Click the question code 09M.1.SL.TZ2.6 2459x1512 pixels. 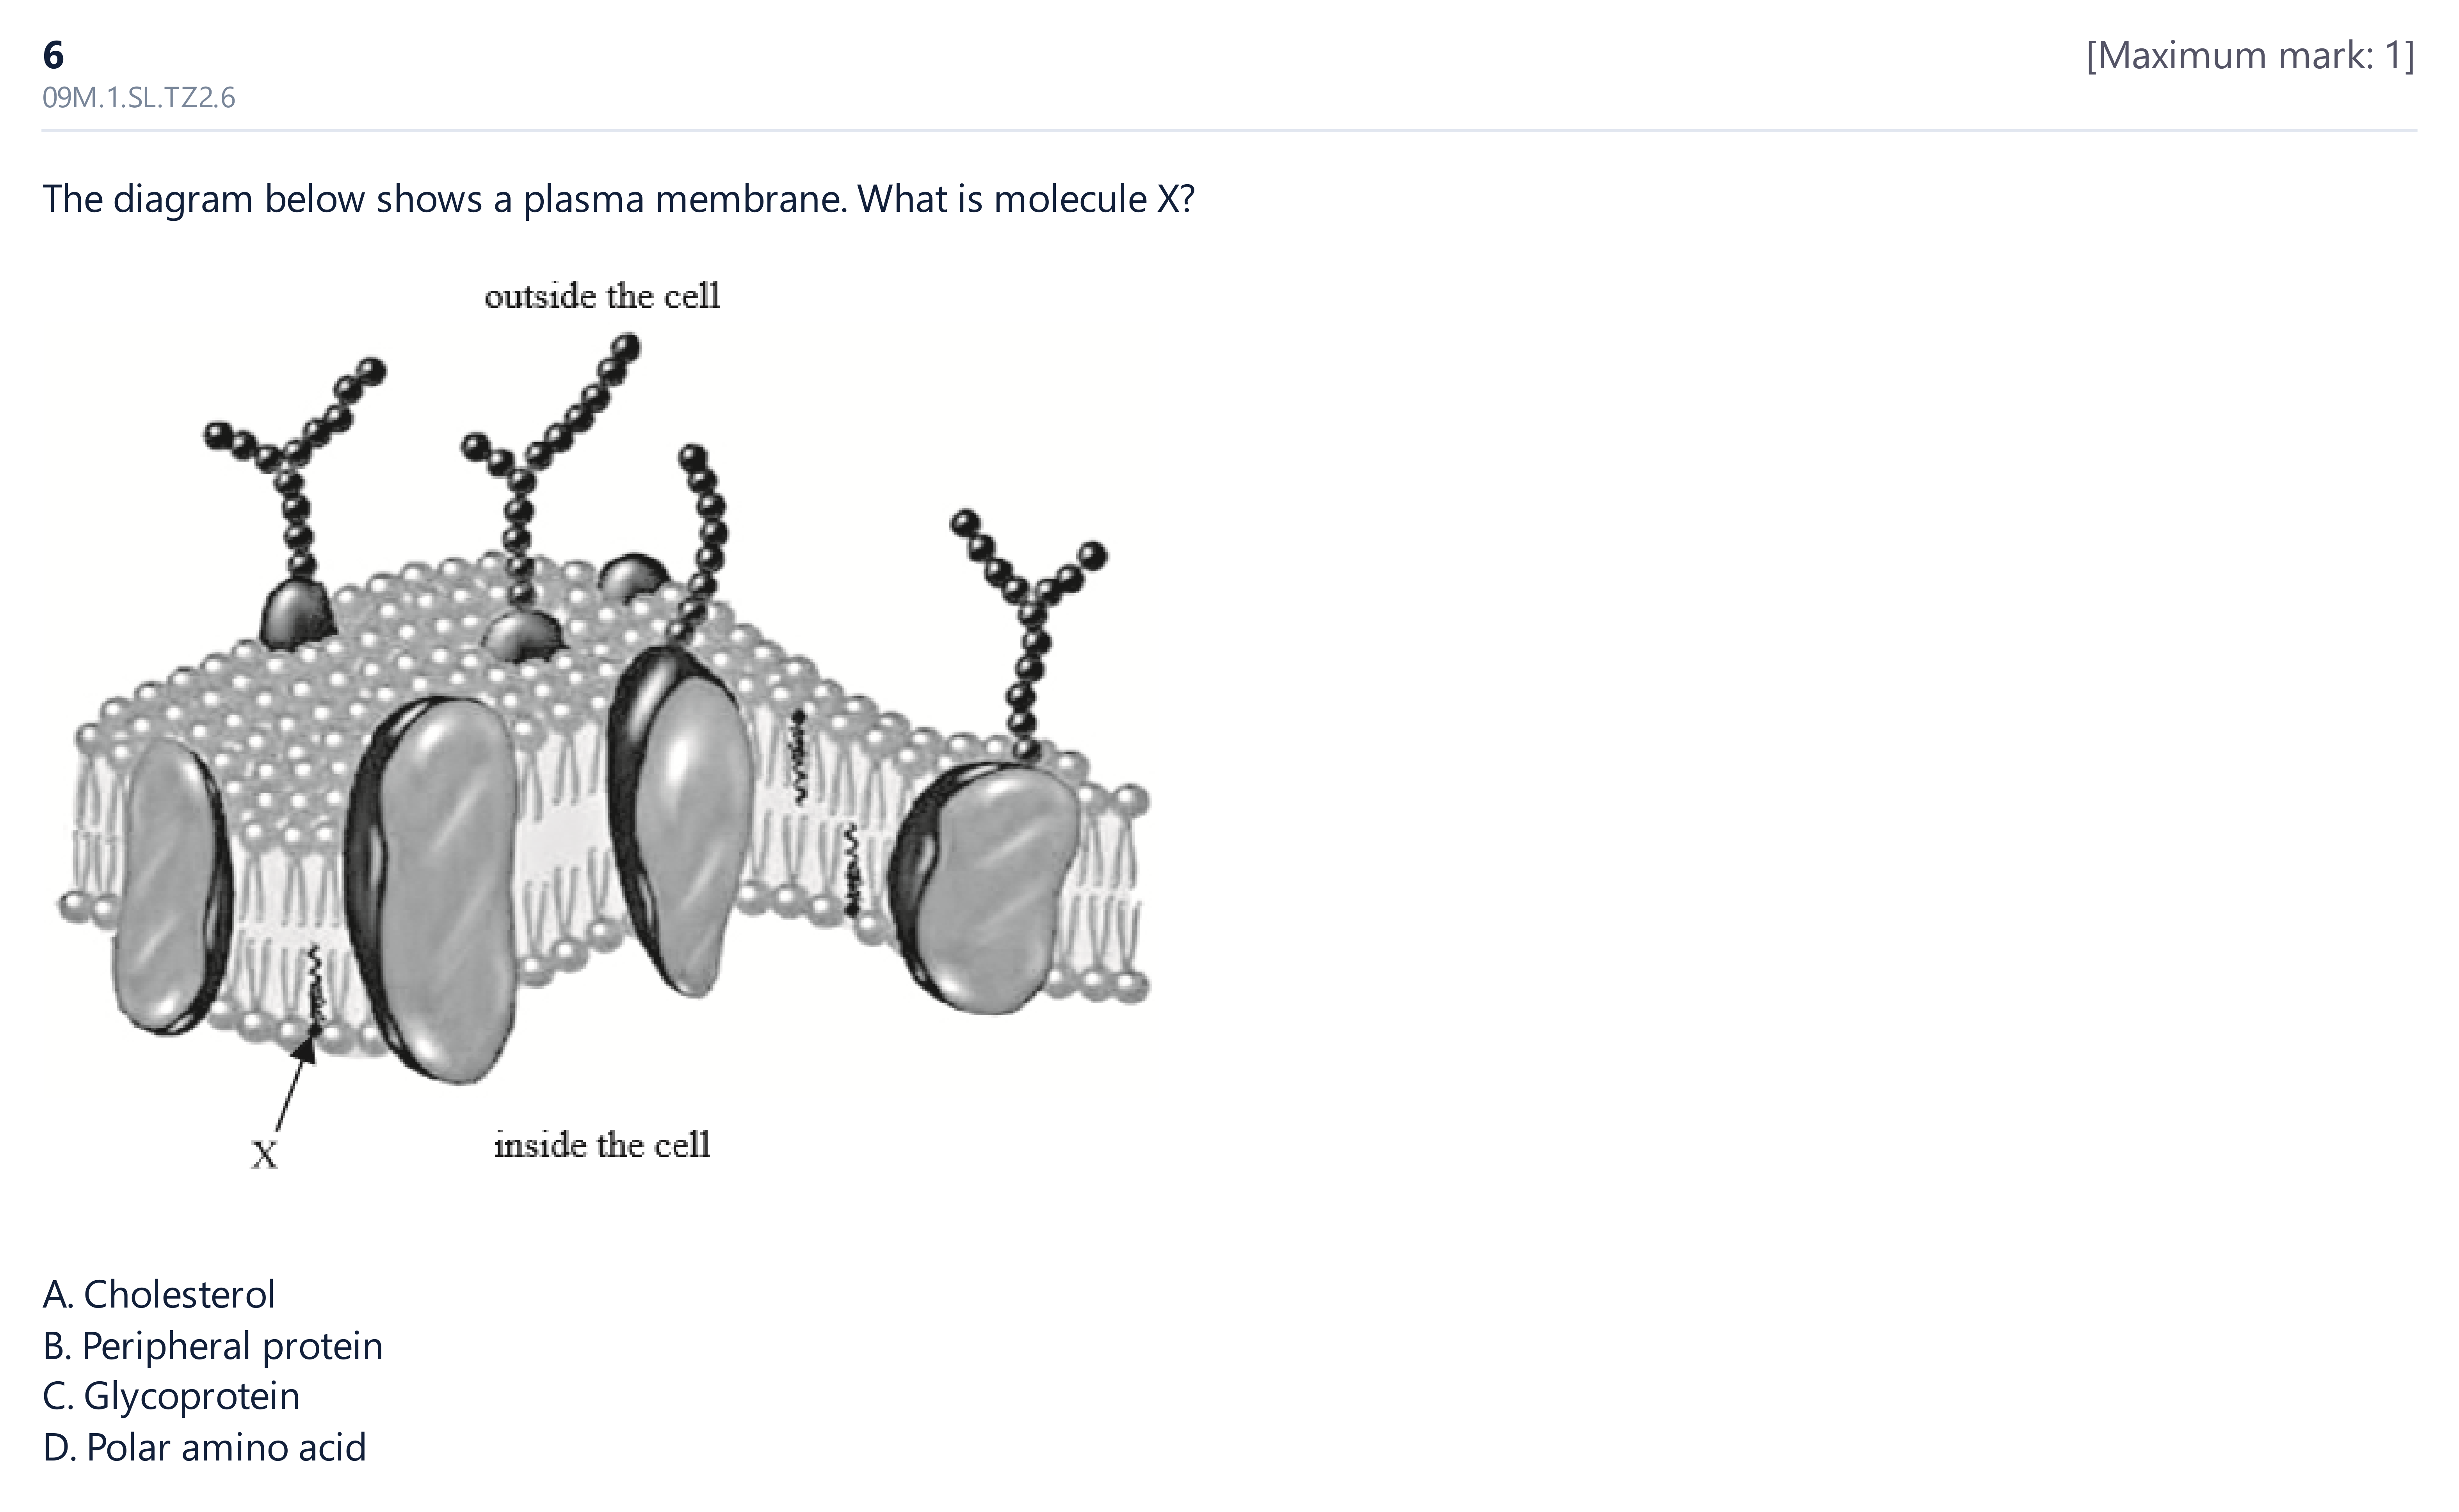tap(139, 98)
